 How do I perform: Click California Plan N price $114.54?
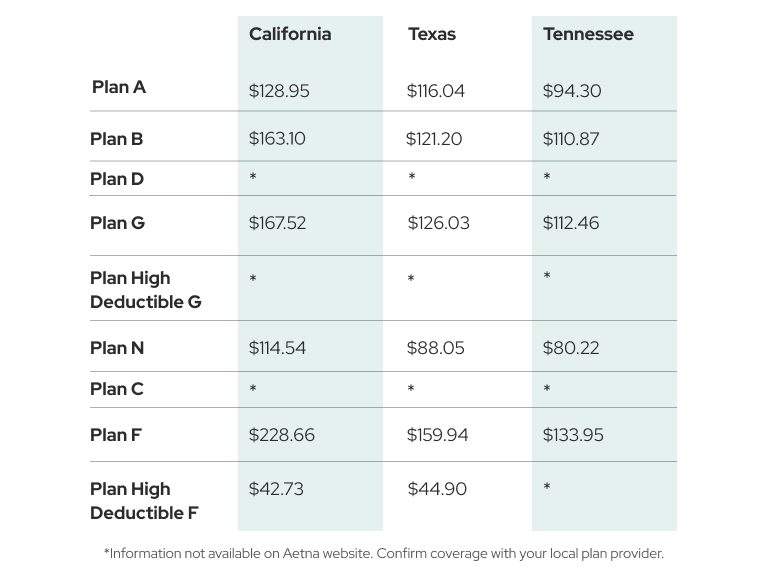pyautogui.click(x=277, y=348)
